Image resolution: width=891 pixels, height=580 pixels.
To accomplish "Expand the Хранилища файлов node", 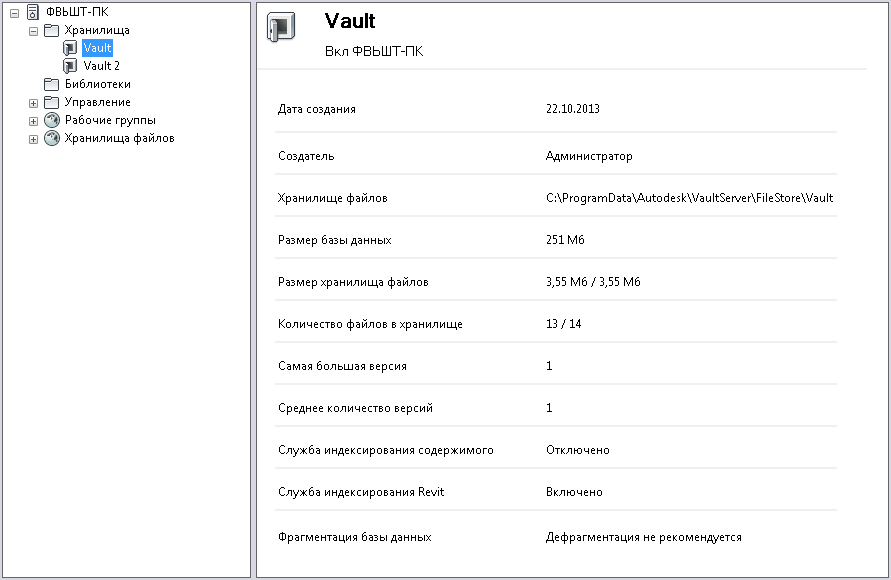I will click(x=33, y=138).
